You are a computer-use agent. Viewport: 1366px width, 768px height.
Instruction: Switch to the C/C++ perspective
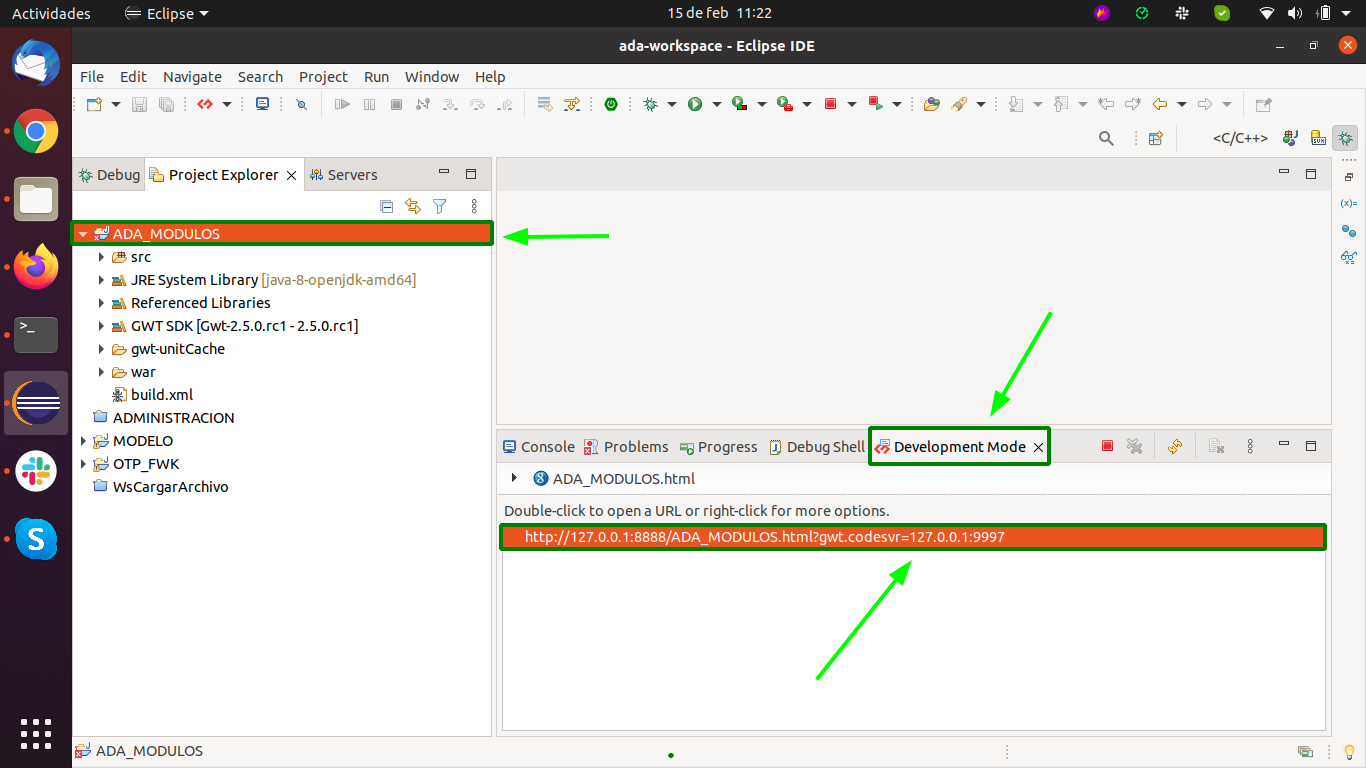1240,139
